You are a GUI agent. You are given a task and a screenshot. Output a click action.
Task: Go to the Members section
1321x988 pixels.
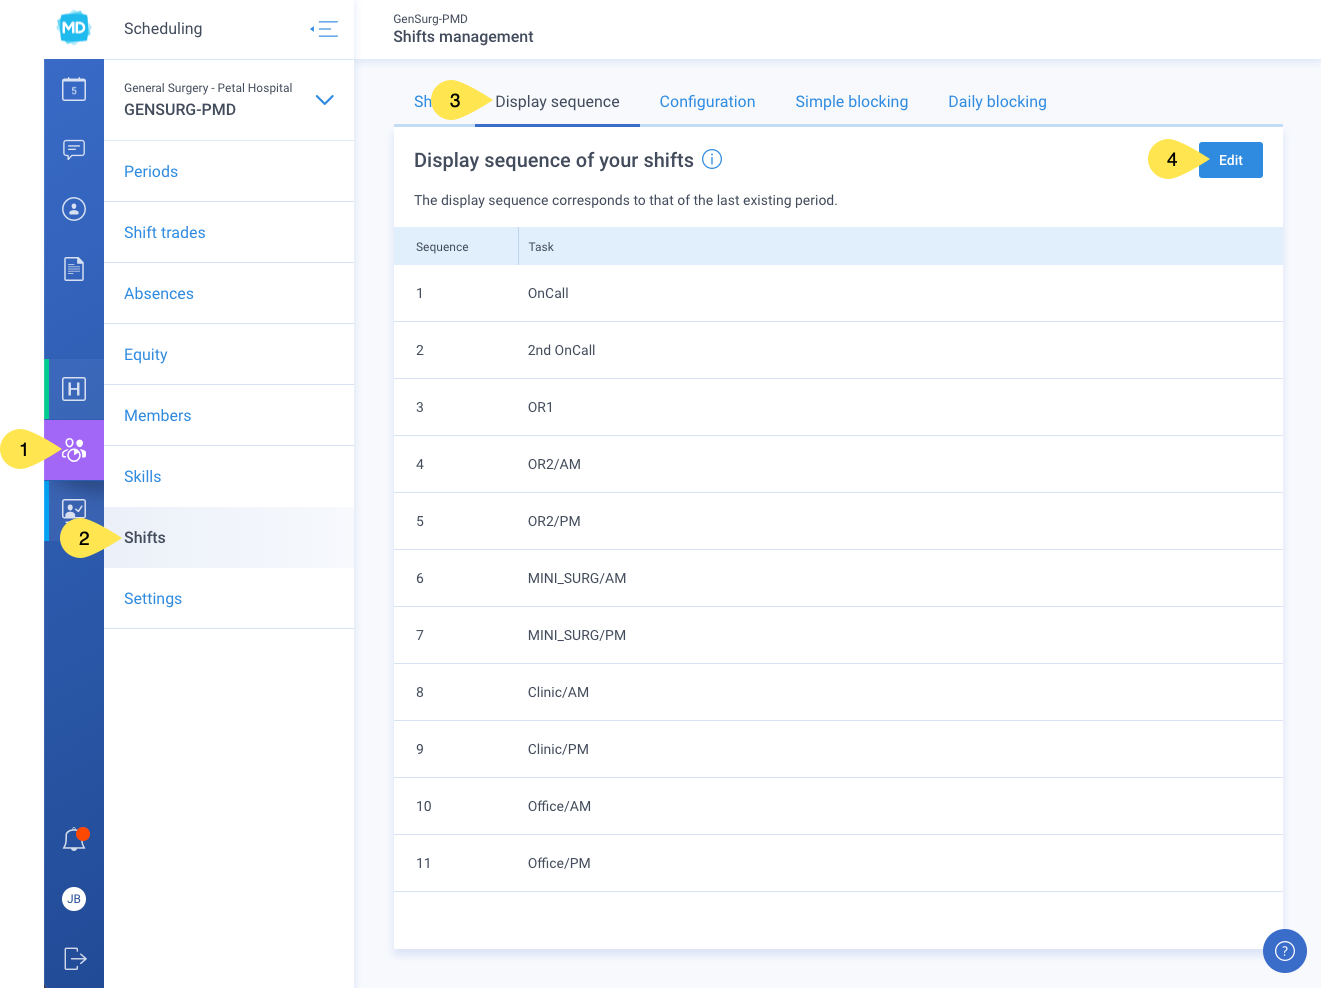pos(158,416)
